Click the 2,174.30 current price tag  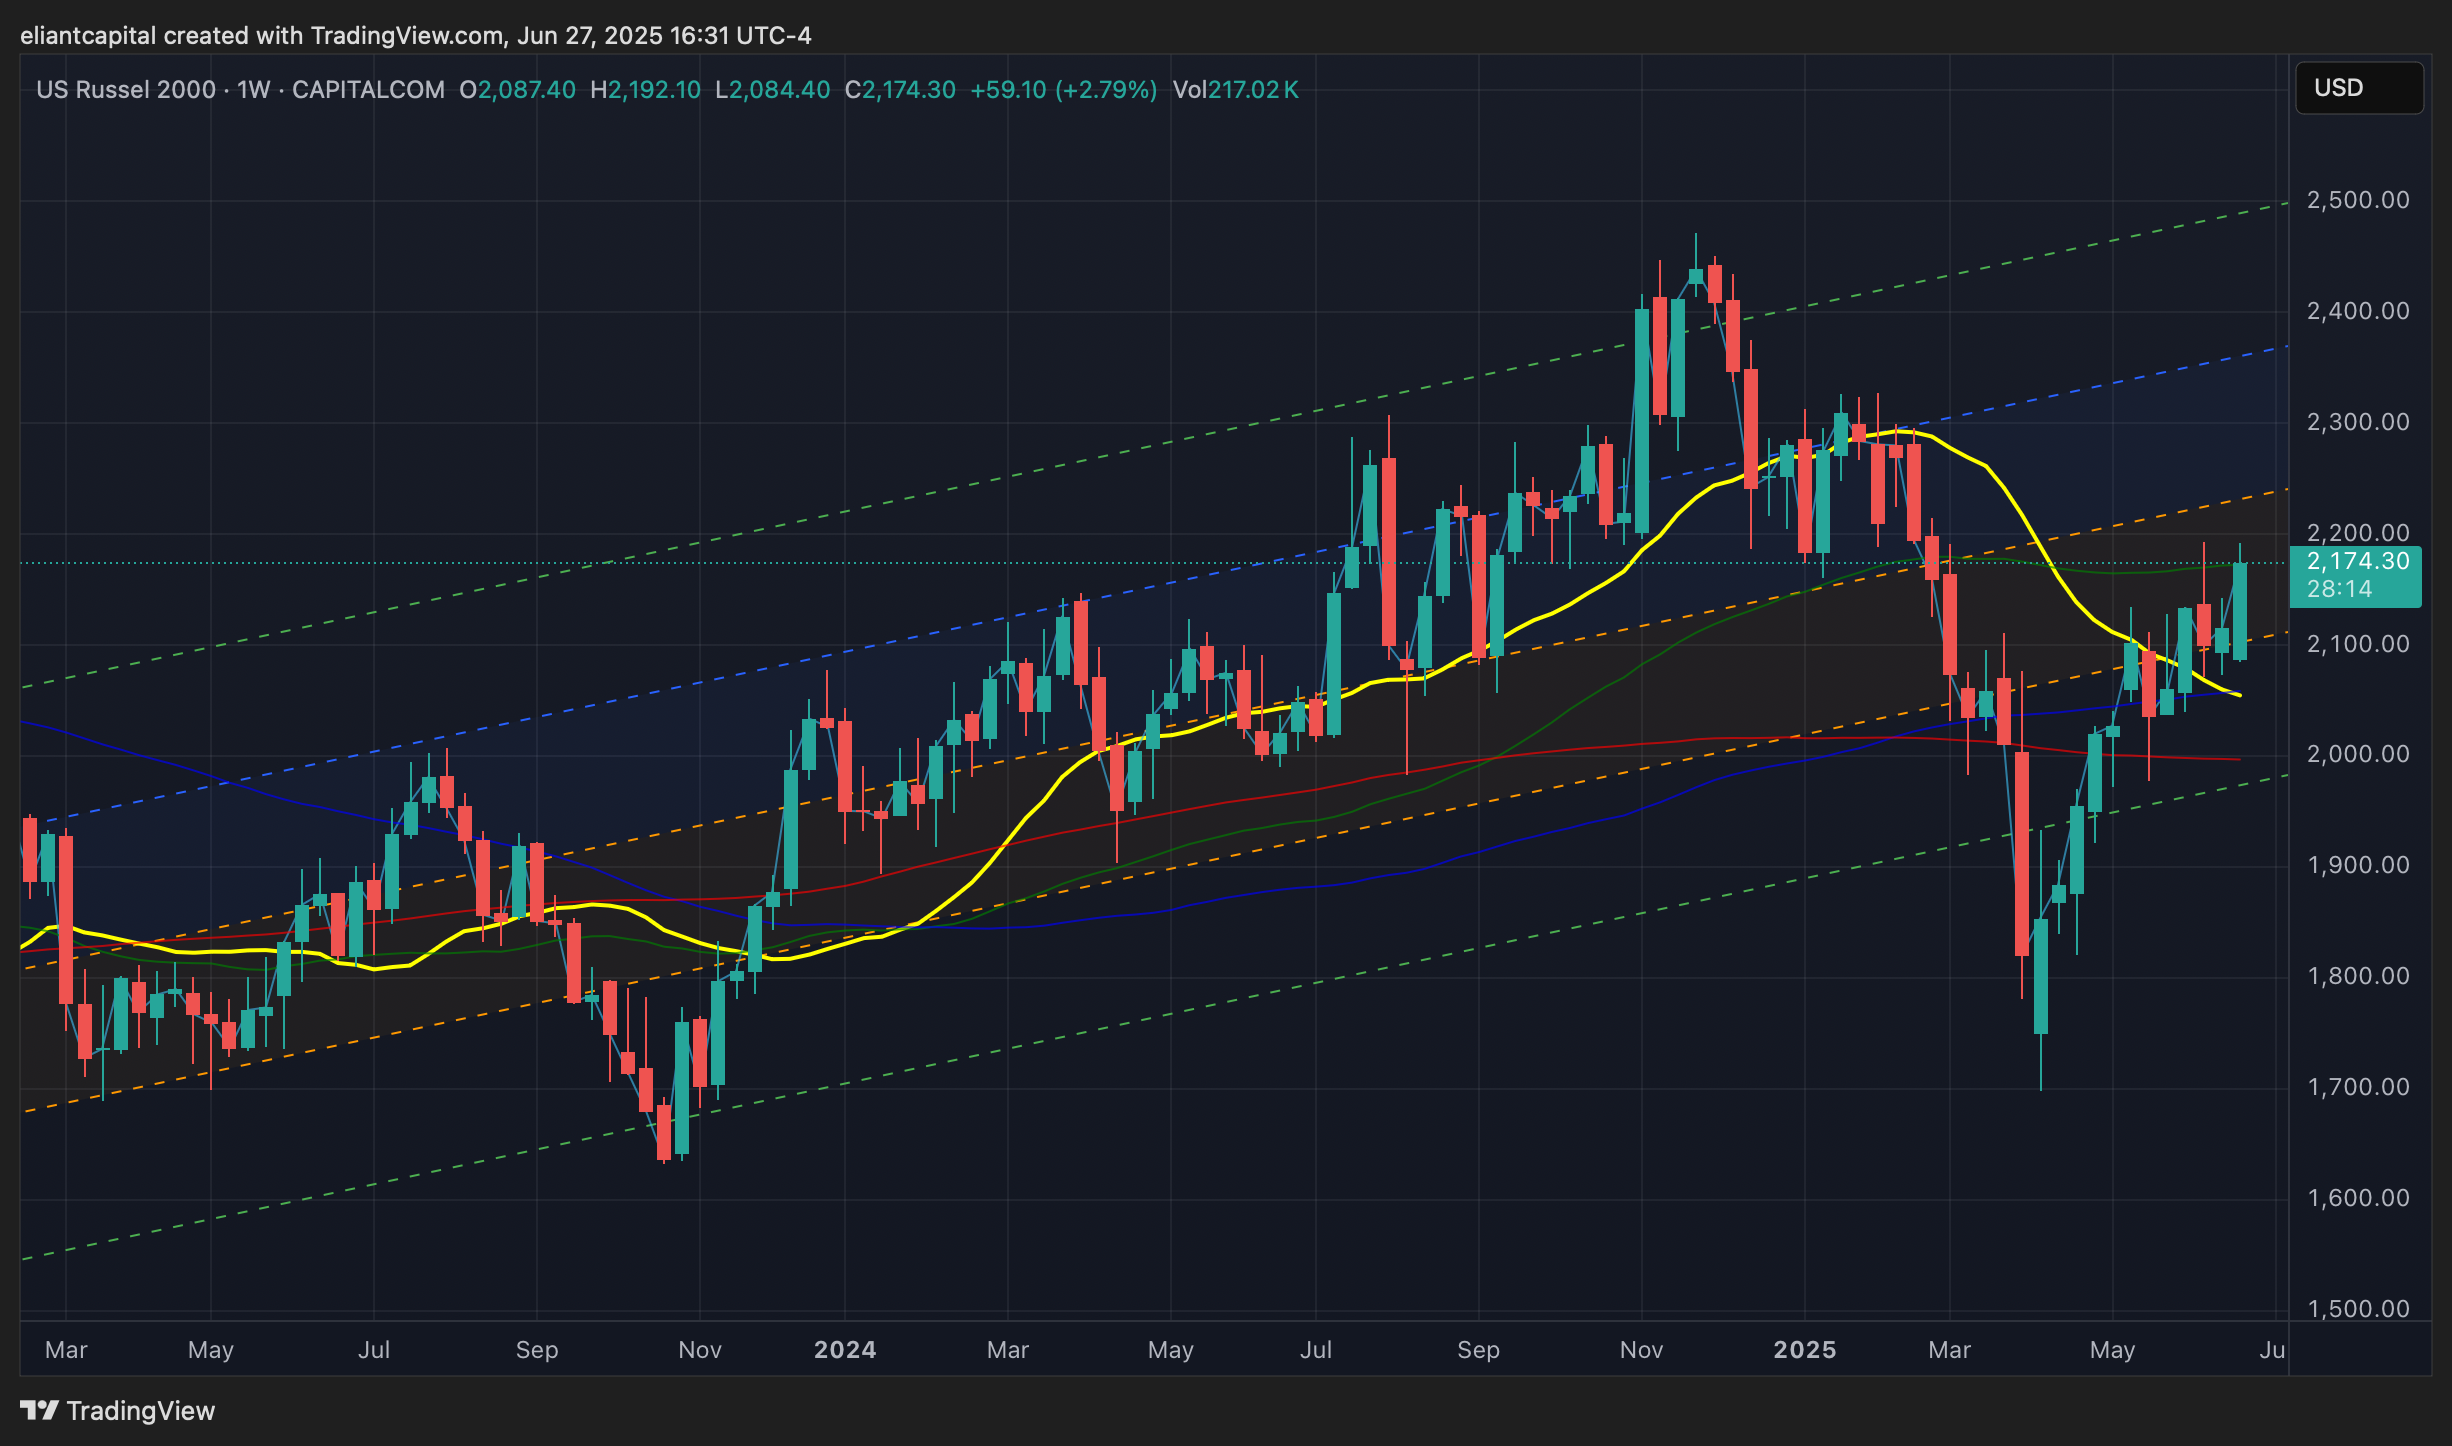tap(2357, 562)
